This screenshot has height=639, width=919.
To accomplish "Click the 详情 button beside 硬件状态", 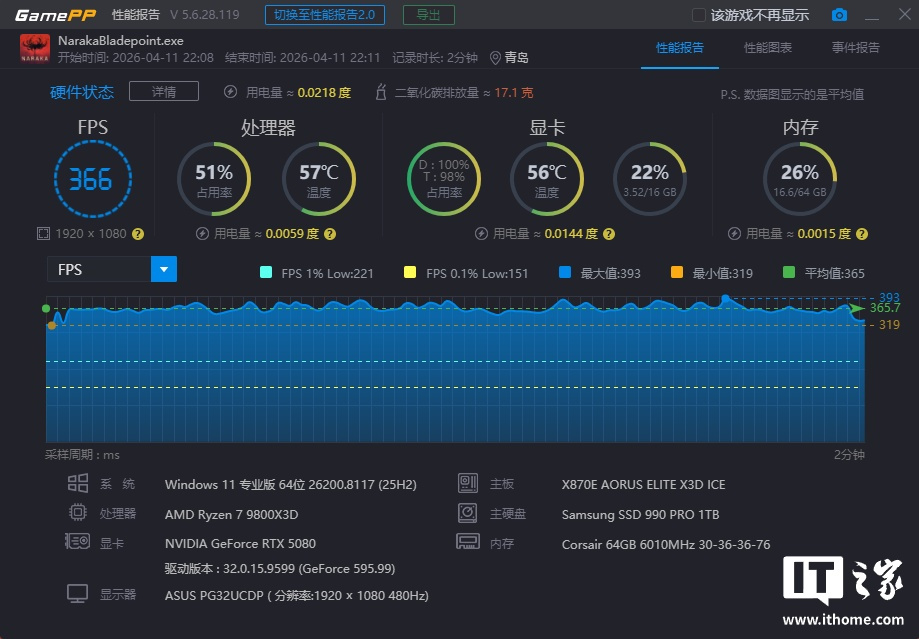I will click(x=164, y=92).
